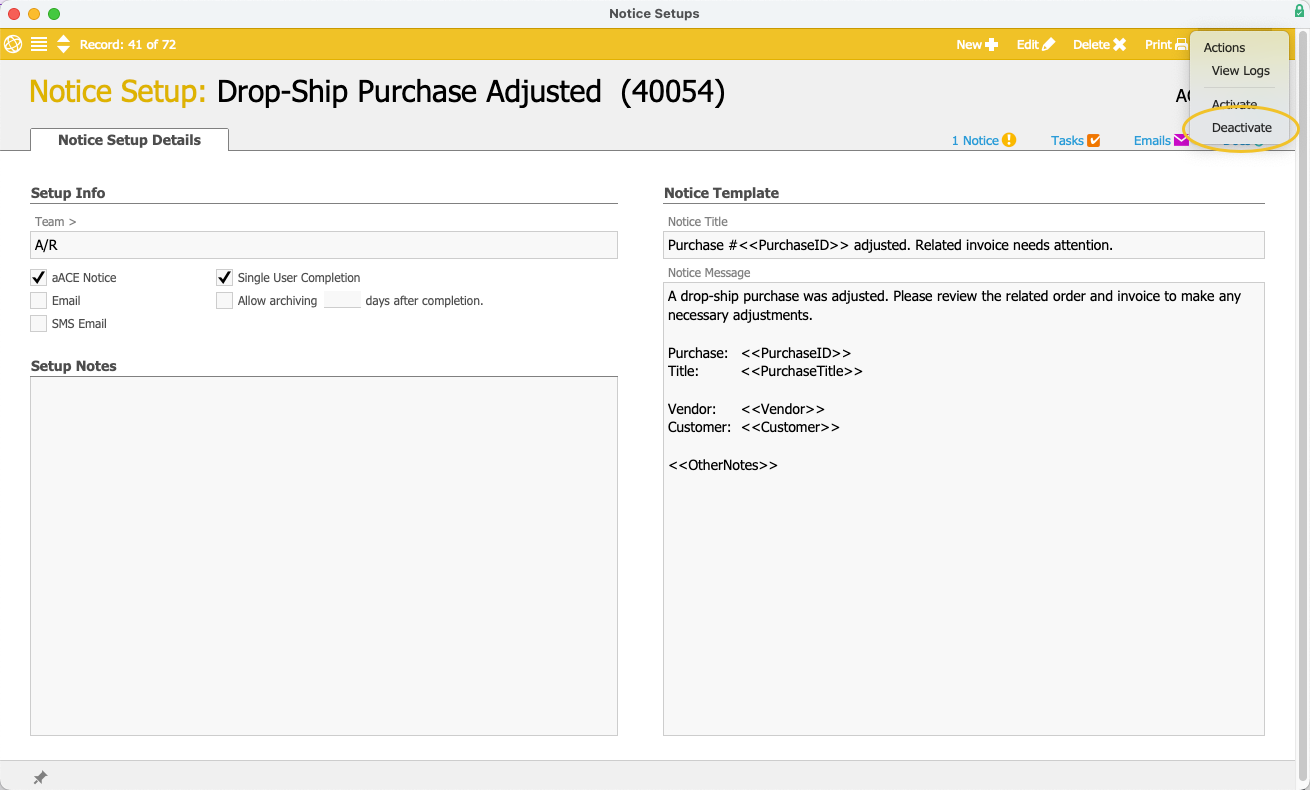1310x790 pixels.
Task: Toggle the Single User Completion checkbox
Action: coord(225,278)
